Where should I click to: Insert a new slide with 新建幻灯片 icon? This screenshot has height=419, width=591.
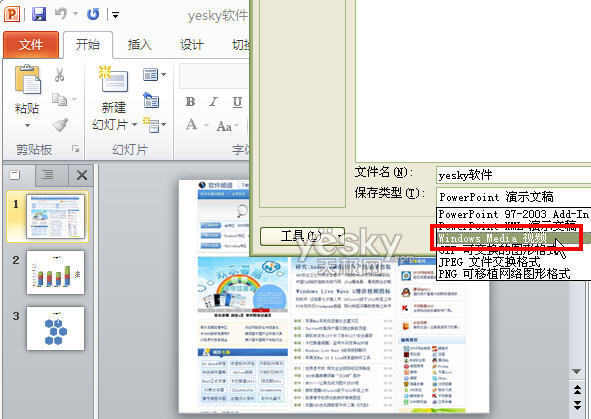pyautogui.click(x=114, y=80)
